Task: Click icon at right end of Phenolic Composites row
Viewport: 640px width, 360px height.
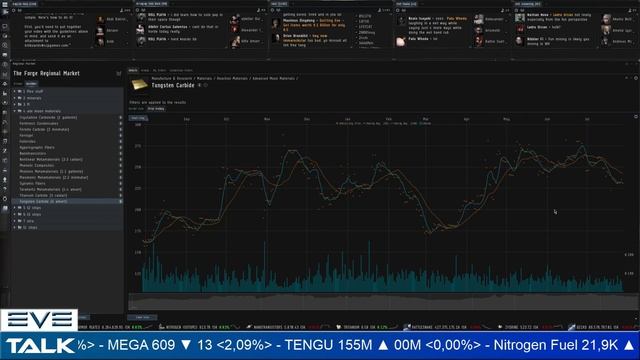Action: tap(120, 165)
